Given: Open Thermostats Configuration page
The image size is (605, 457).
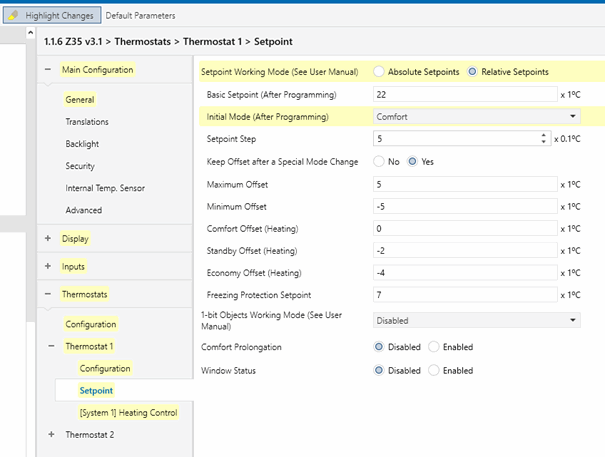Looking at the screenshot, I should tap(91, 324).
